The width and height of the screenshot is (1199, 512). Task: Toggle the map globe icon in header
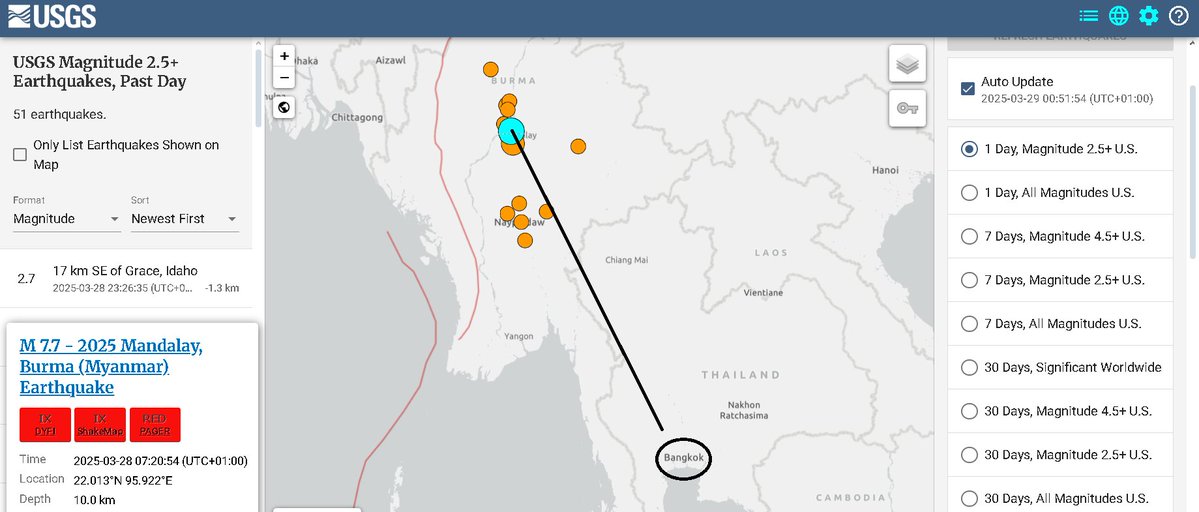click(1119, 15)
